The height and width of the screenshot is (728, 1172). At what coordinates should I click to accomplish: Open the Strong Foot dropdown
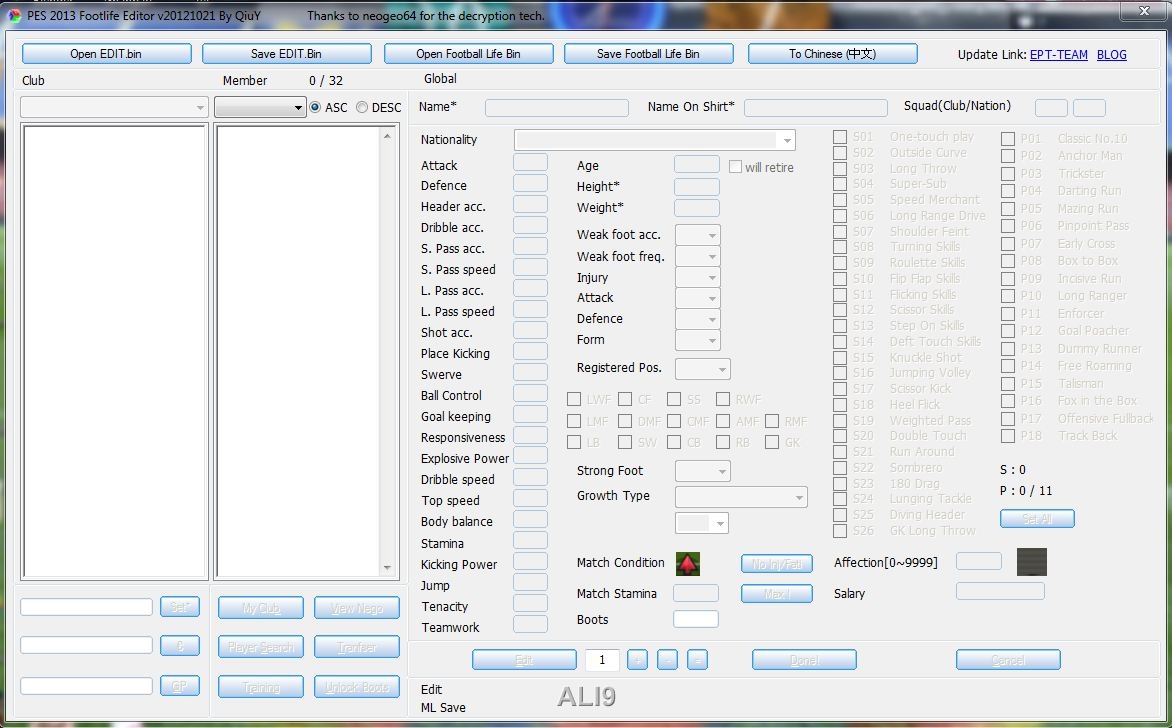tap(703, 471)
